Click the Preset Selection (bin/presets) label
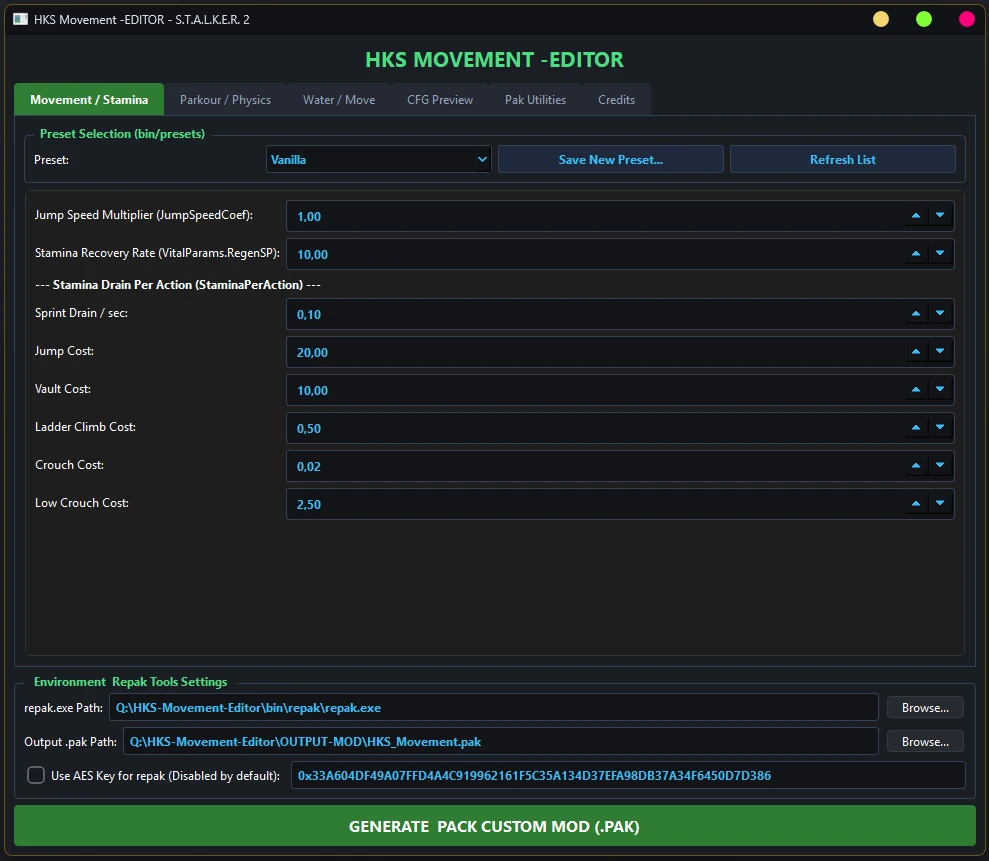 point(122,134)
